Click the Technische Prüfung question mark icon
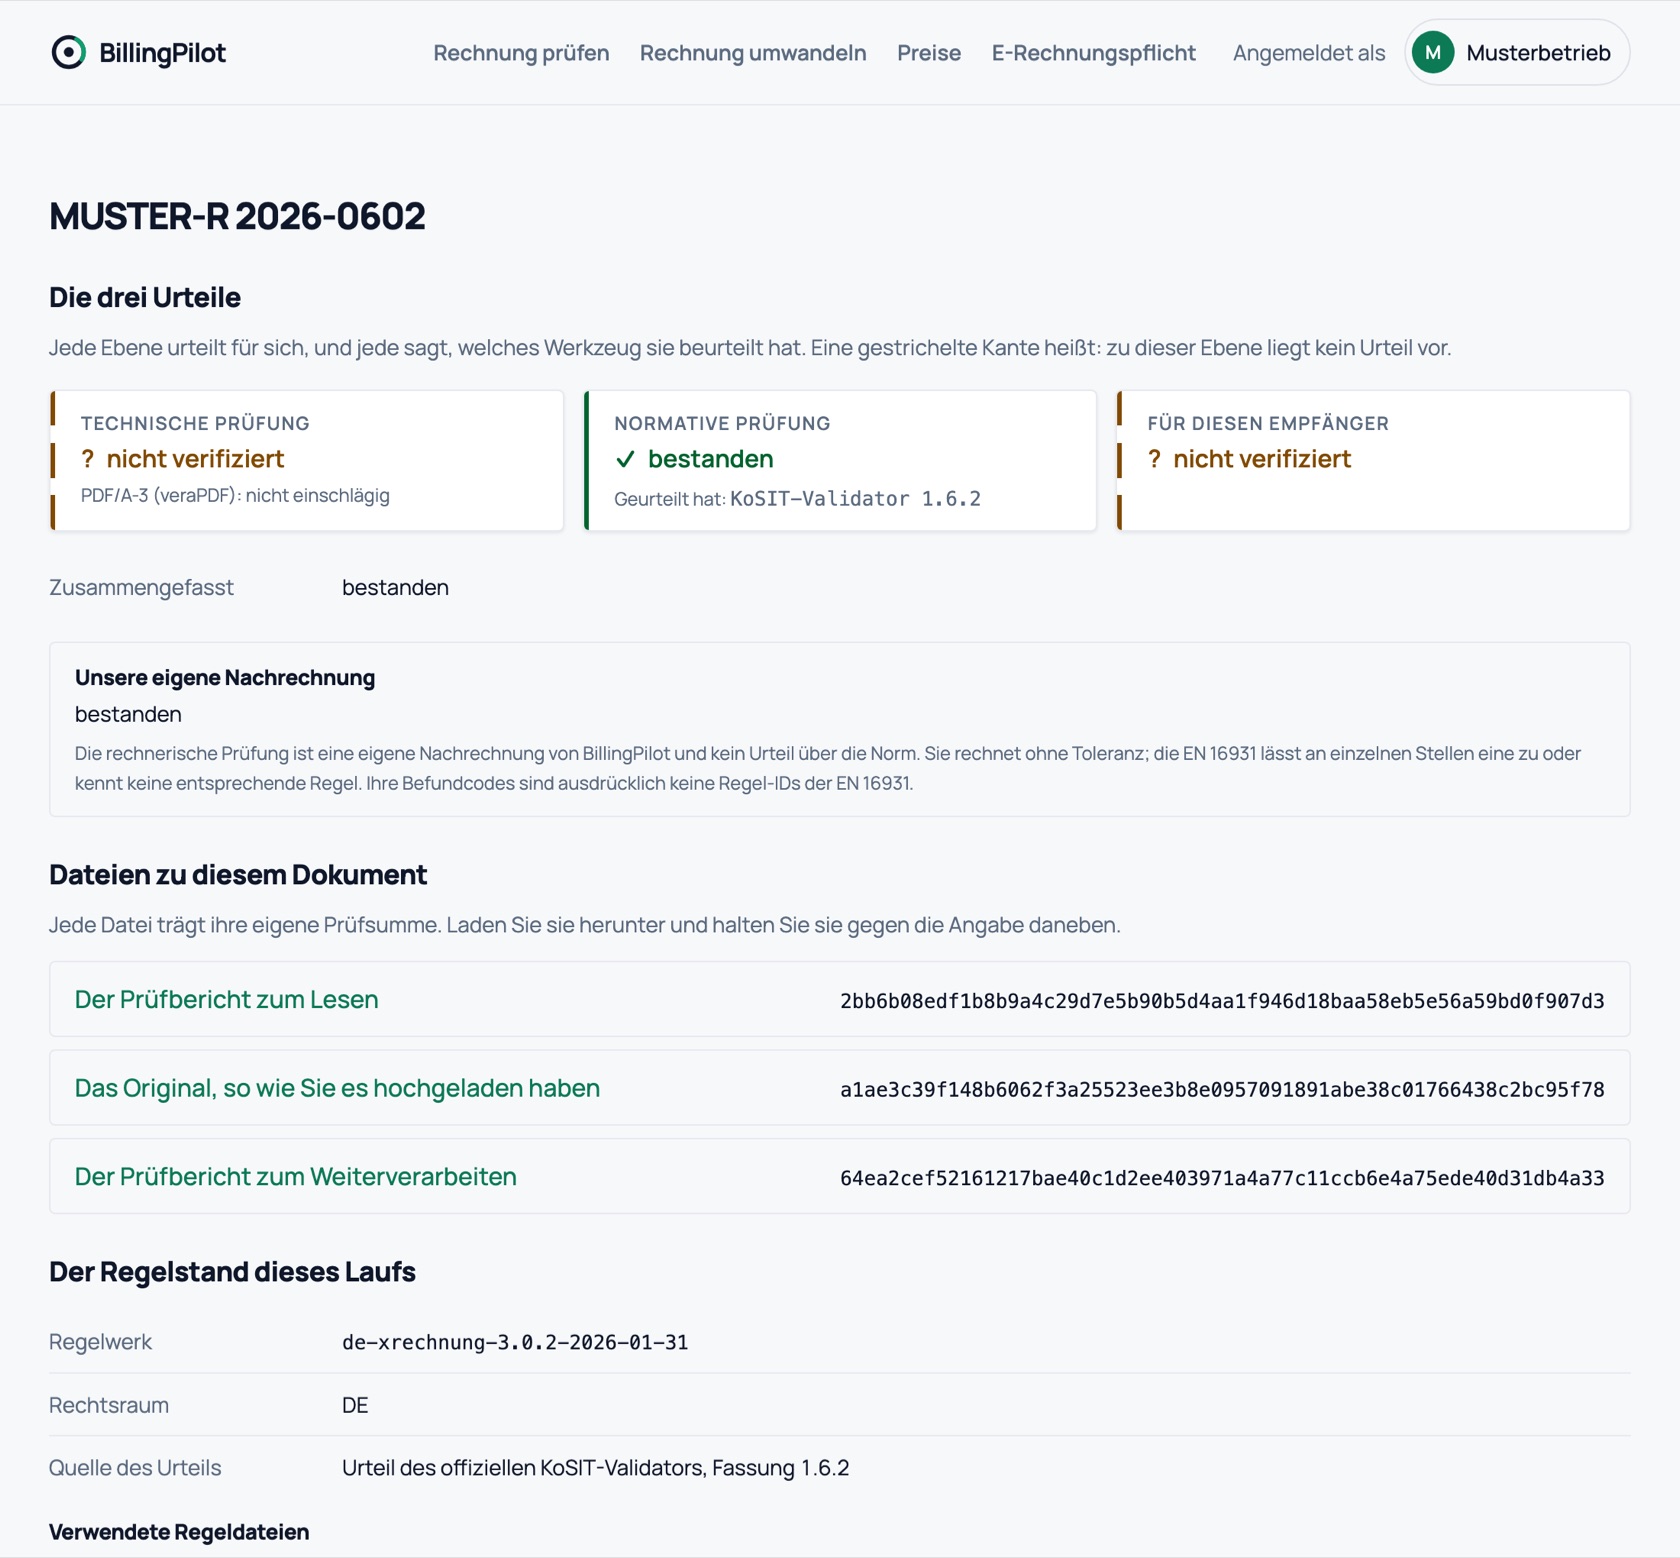 pos(88,459)
